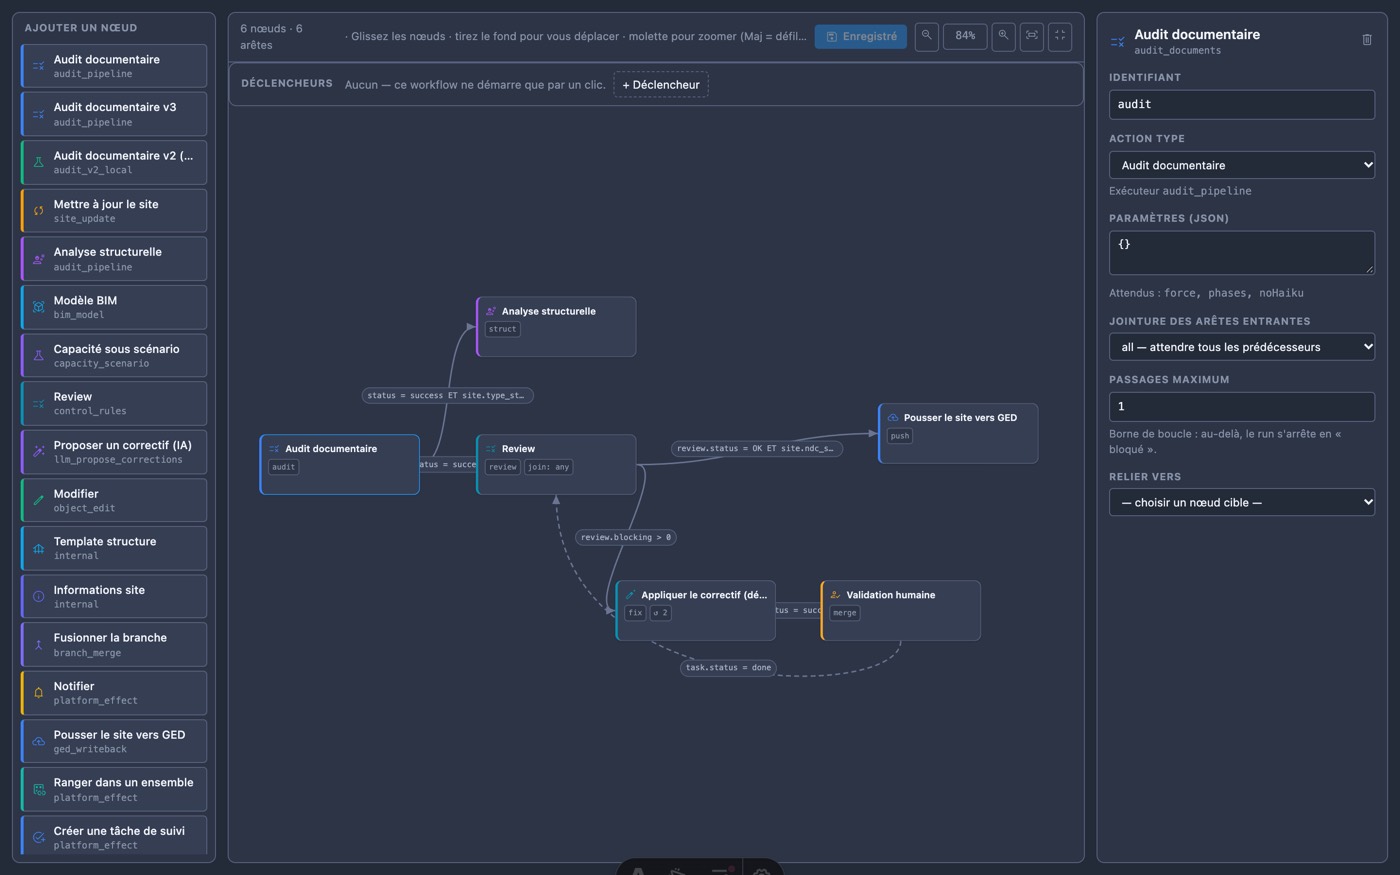This screenshot has height=875, width=1400.
Task: Click the 'join: any' tag on Review node
Action: click(548, 467)
